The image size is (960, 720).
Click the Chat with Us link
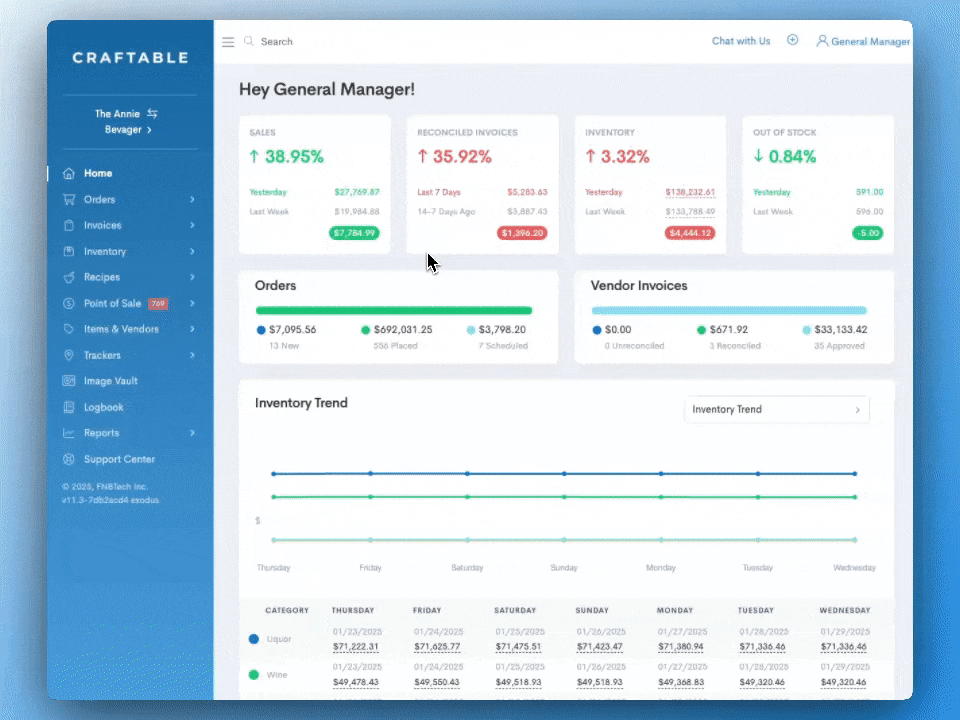[x=741, y=41]
